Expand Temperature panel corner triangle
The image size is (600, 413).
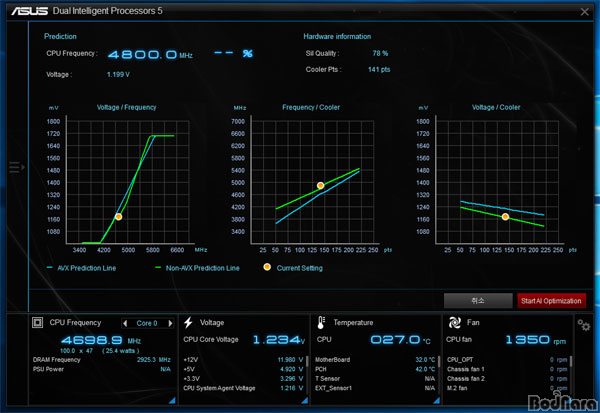[437, 400]
